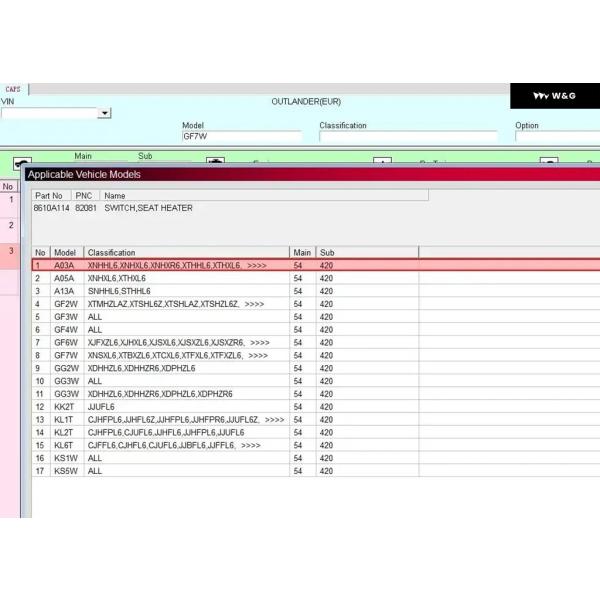Select row 15 model KL6T
The image size is (600, 600).
point(63,445)
